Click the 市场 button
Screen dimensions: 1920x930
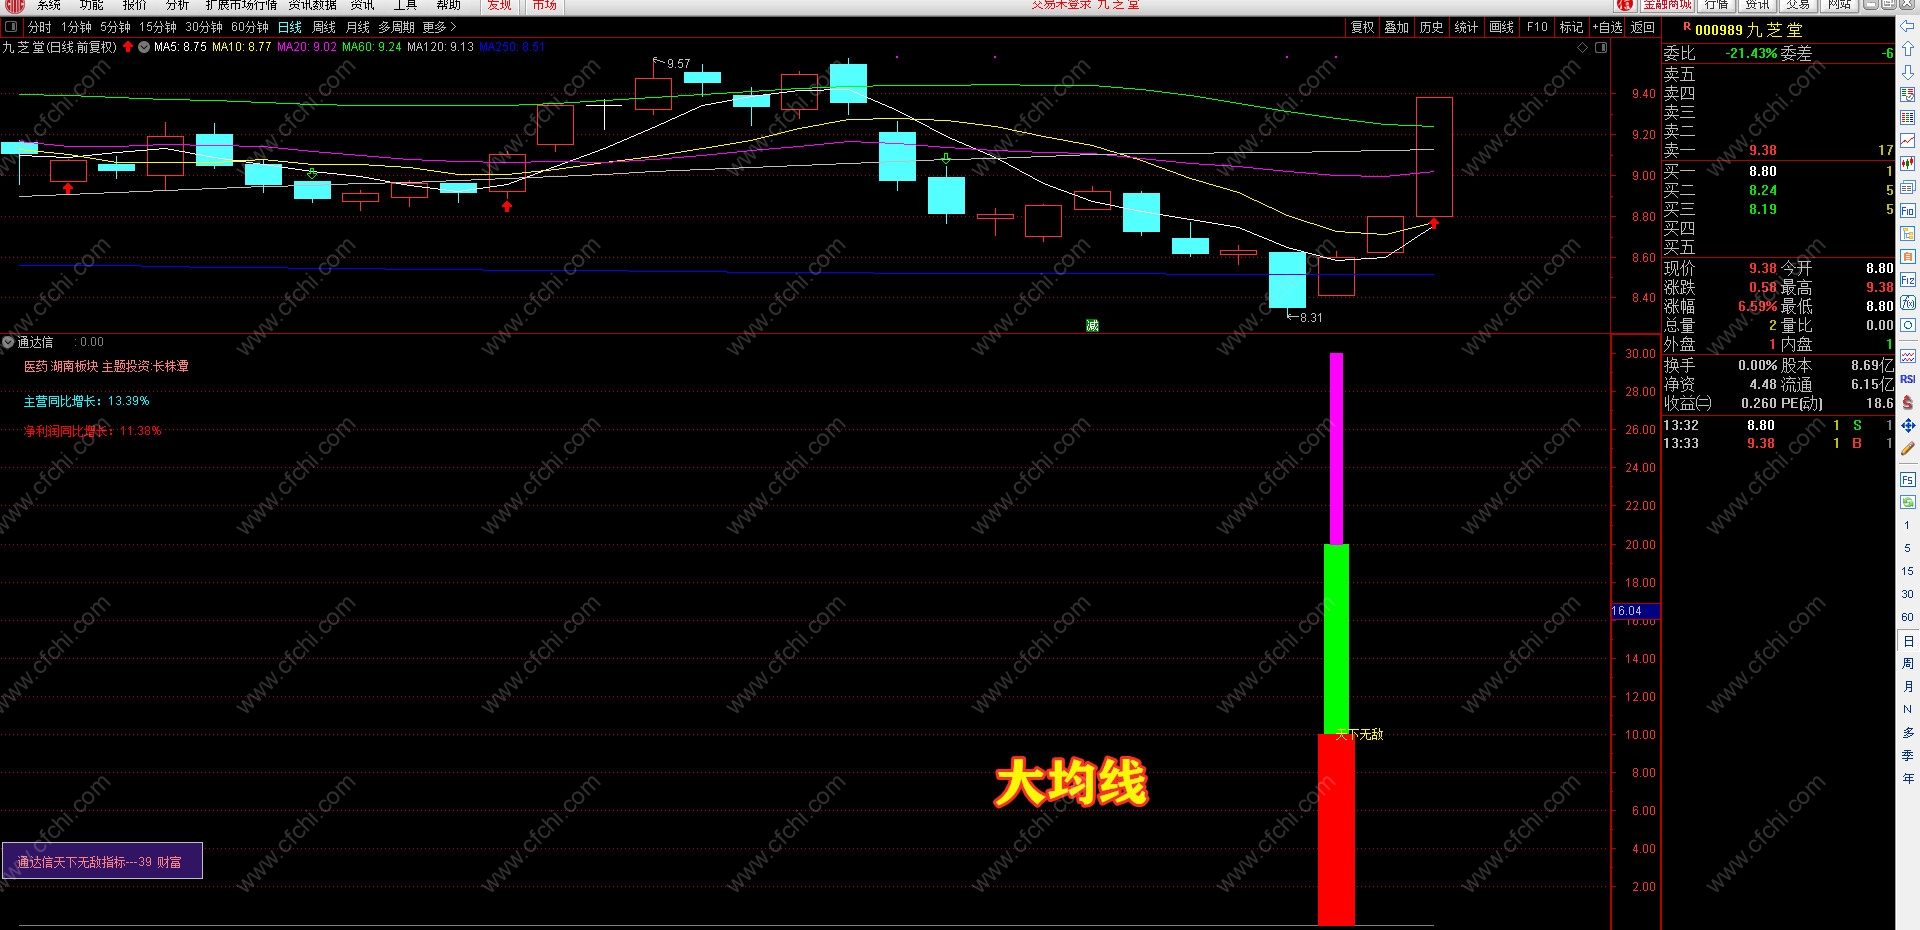[x=544, y=5]
